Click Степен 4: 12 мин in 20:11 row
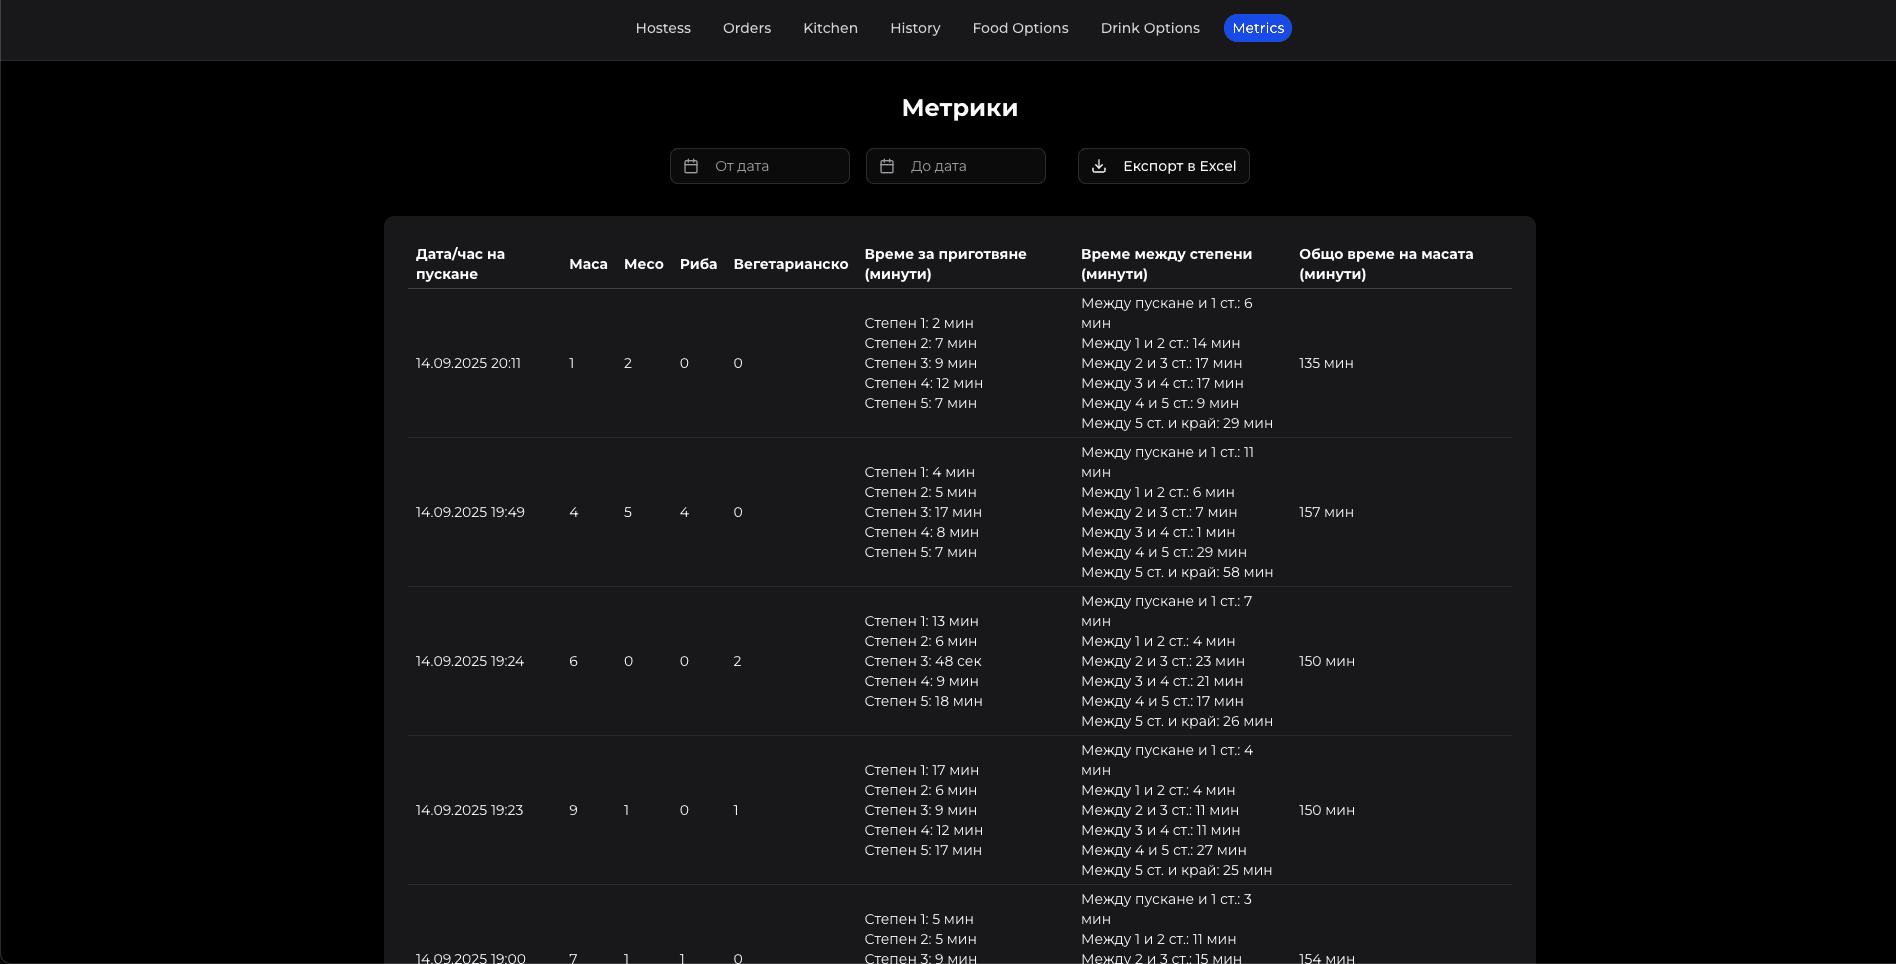The image size is (1896, 964). [x=924, y=383]
